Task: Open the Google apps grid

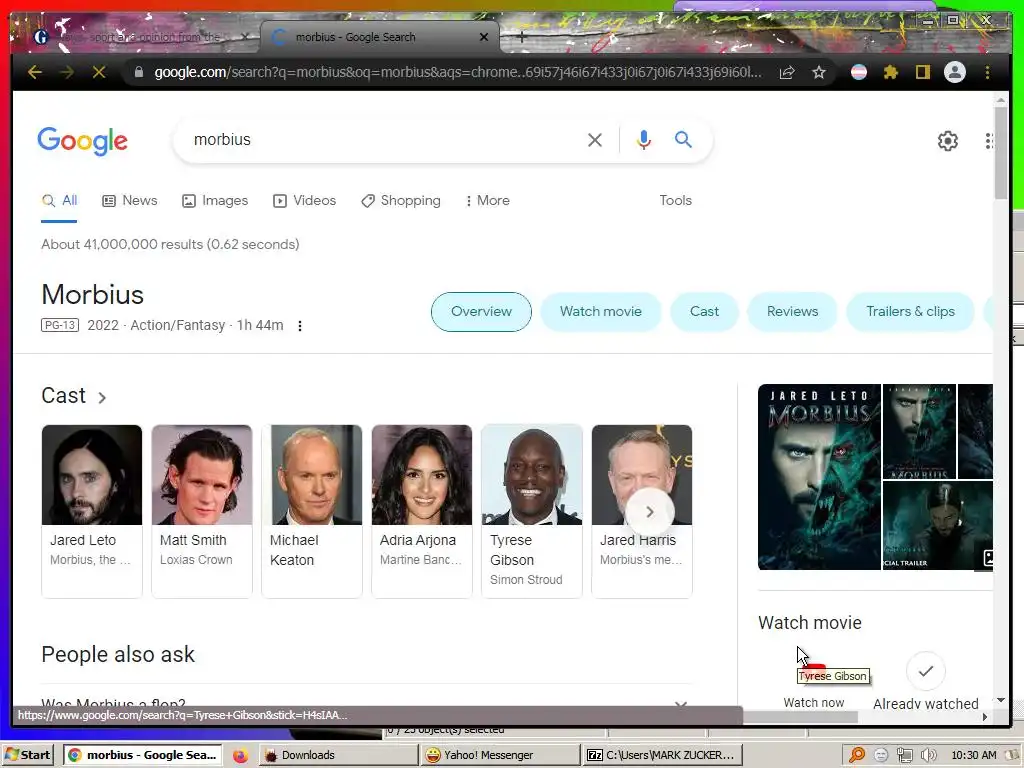Action: [x=989, y=140]
